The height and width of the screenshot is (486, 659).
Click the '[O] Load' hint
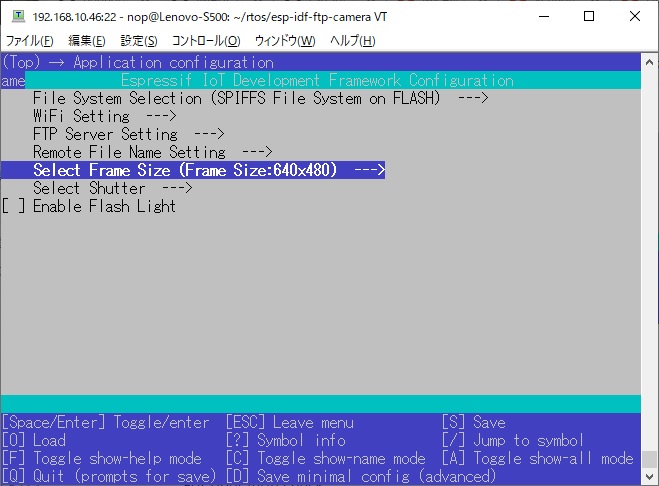[x=34, y=441]
